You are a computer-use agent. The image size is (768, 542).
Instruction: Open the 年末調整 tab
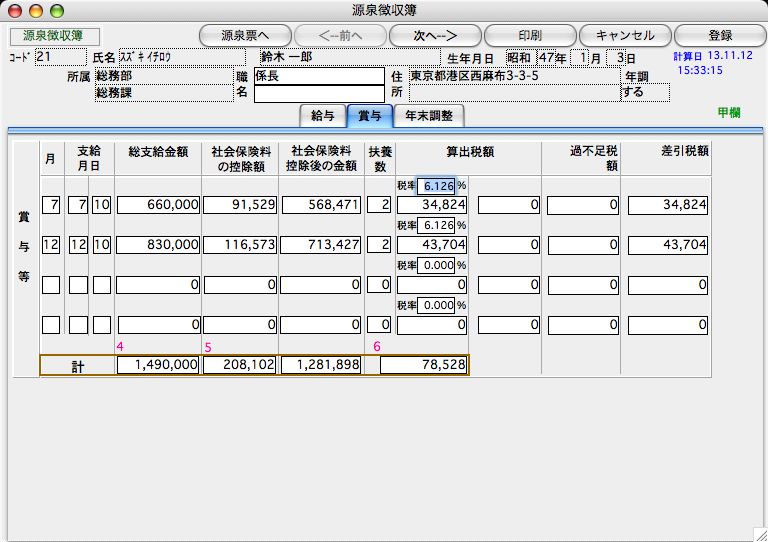tap(428, 116)
